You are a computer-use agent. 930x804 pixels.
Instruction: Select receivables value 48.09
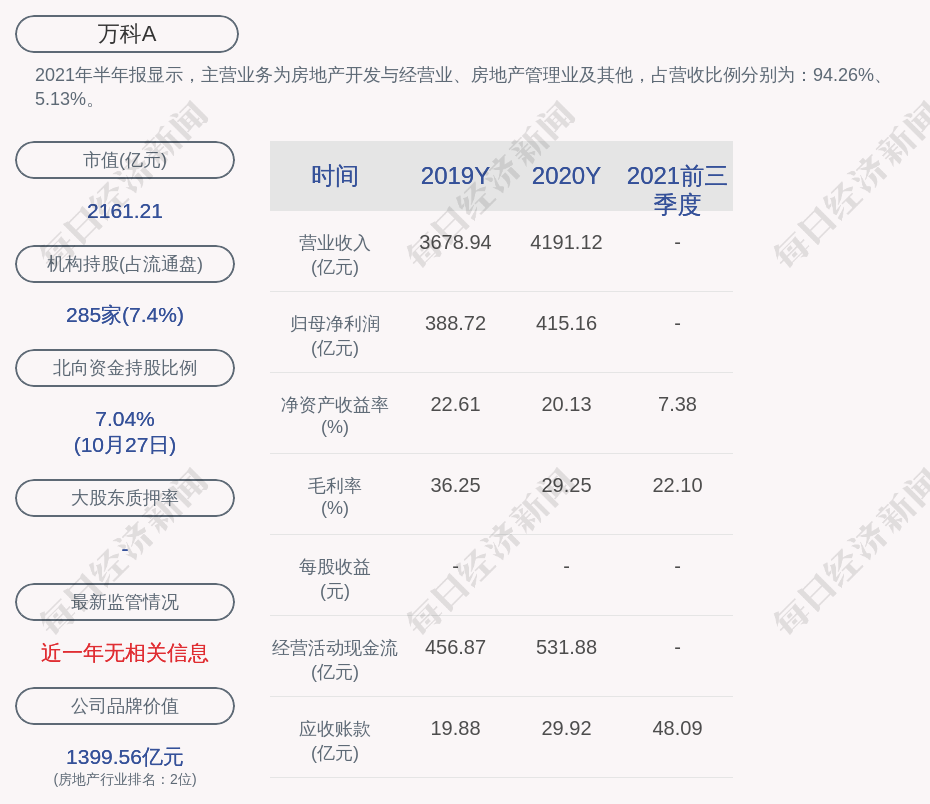point(677,729)
